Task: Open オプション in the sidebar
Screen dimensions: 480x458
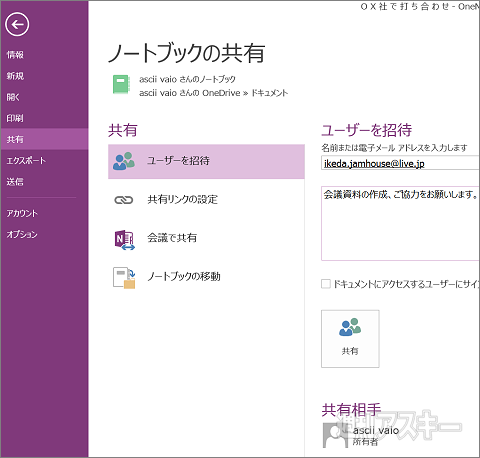Action: tap(22, 234)
